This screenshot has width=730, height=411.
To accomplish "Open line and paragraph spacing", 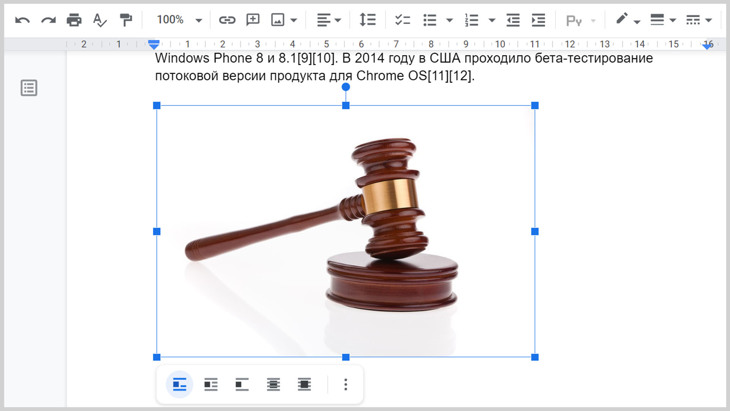I will [367, 20].
